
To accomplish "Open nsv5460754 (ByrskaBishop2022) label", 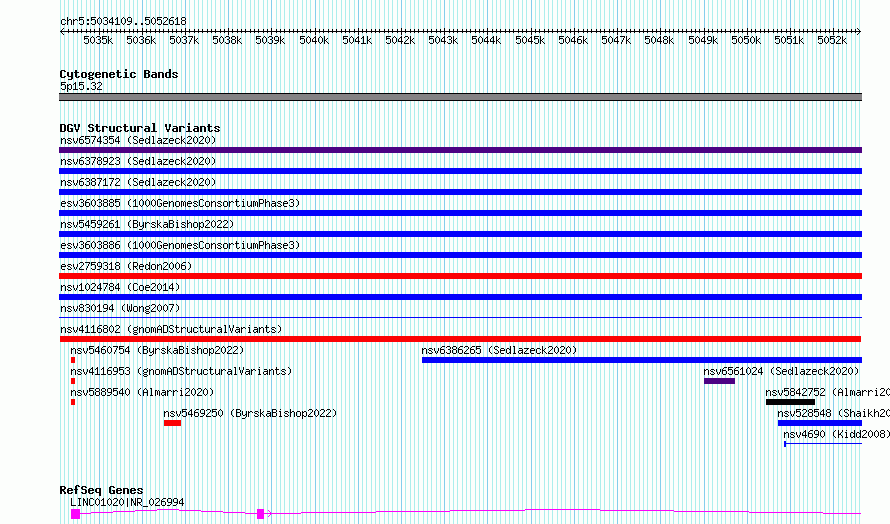I will 157,350.
